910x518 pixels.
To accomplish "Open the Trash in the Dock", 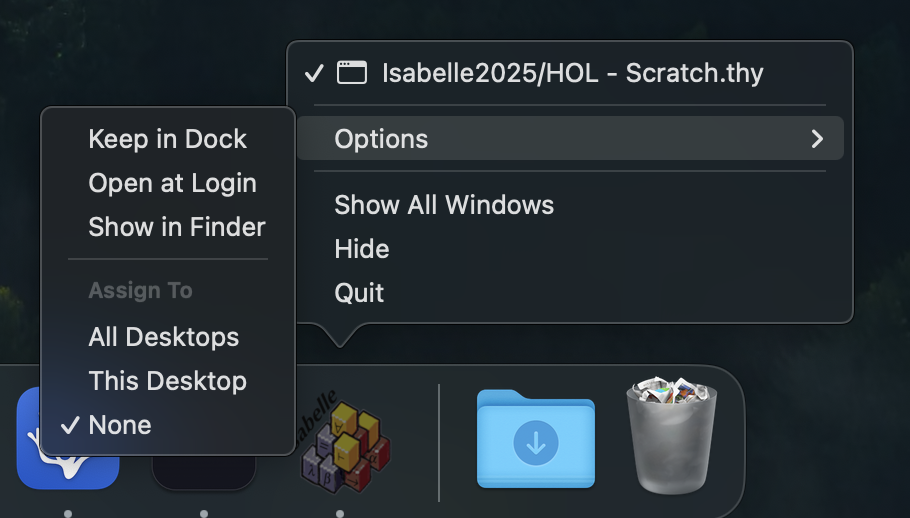I will 671,437.
